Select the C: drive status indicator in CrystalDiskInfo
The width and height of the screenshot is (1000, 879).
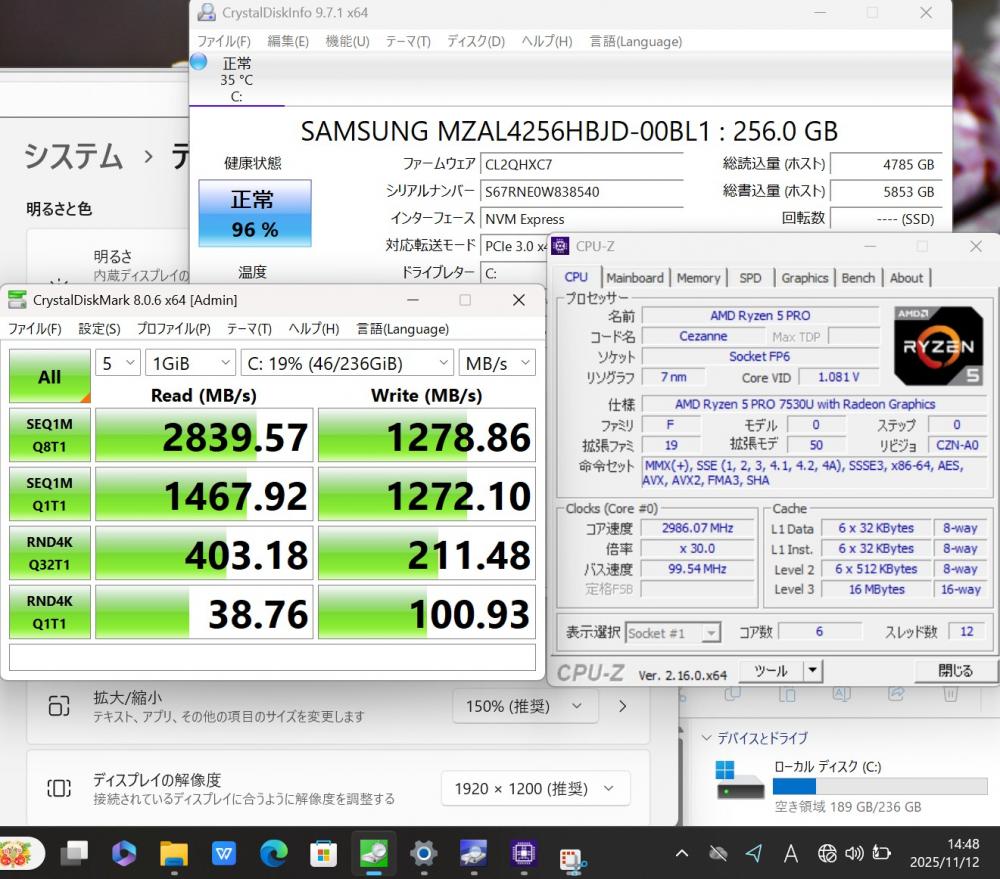(x=236, y=79)
